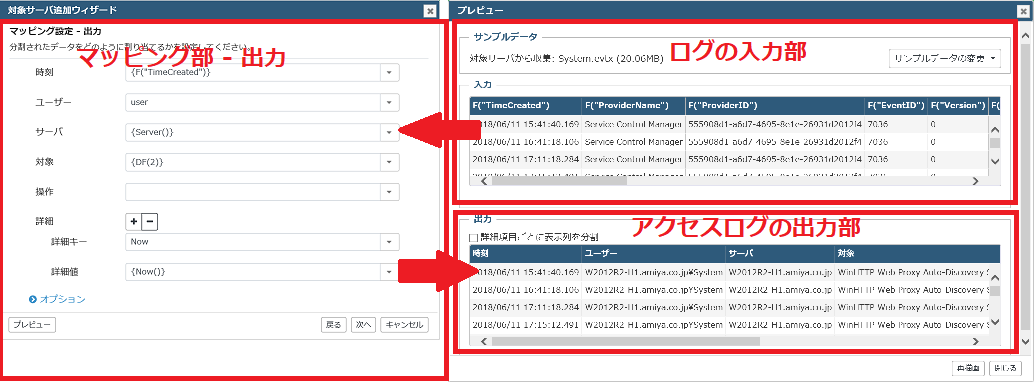Click the input table horizontal scrollbar right arrow
1035x382 pixels.
click(x=976, y=181)
